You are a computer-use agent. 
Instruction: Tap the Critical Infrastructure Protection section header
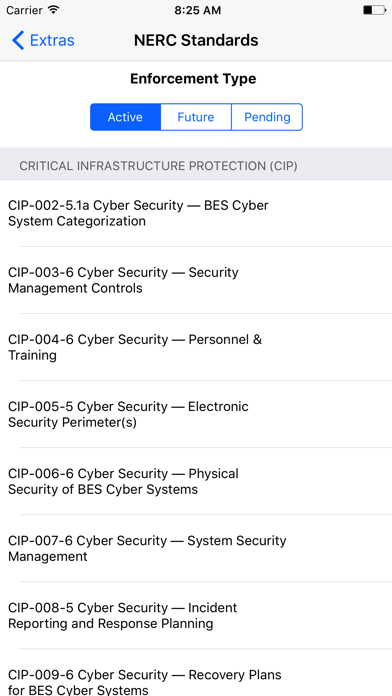coord(196,164)
